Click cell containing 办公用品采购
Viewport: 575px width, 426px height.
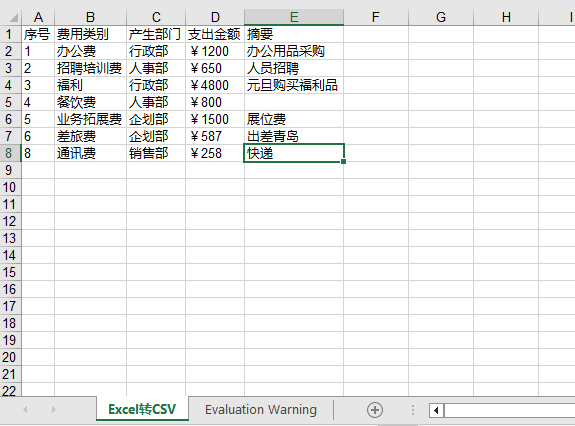294,51
